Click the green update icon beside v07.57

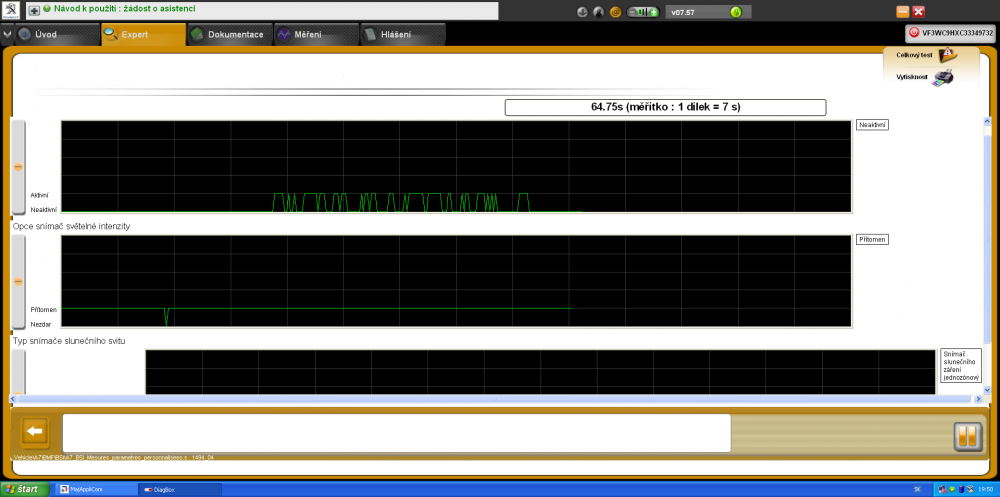click(x=736, y=11)
